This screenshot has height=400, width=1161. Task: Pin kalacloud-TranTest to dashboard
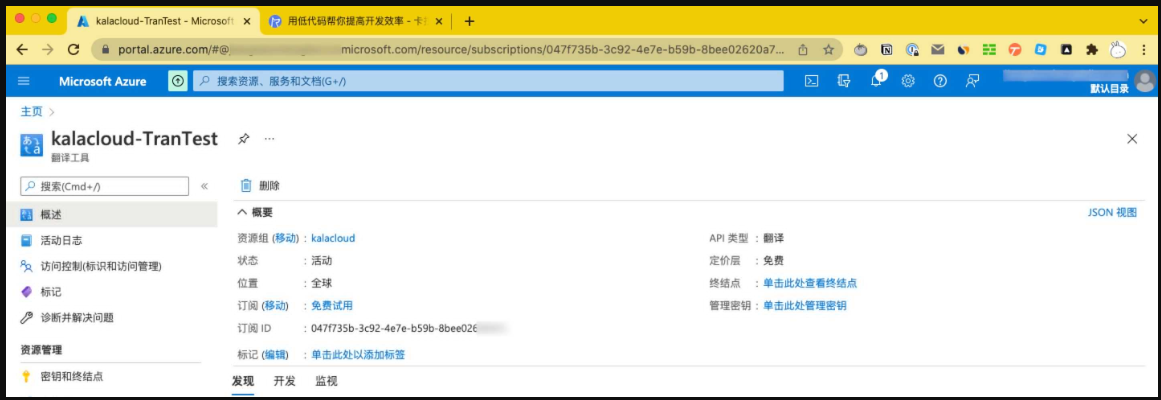pyautogui.click(x=243, y=139)
